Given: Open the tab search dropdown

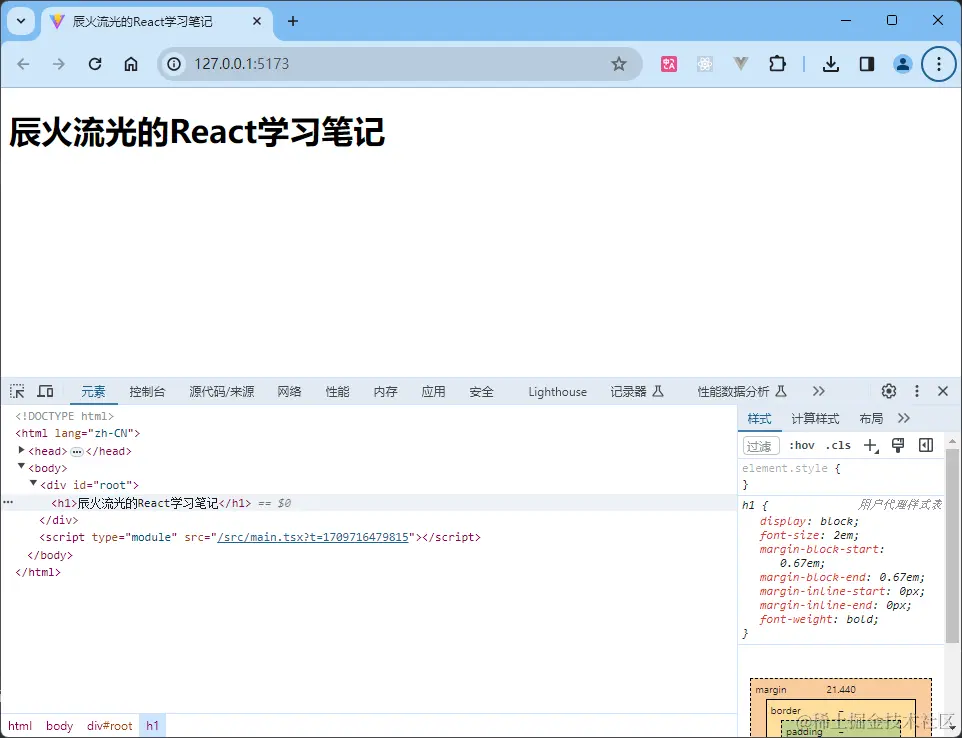Looking at the screenshot, I should pyautogui.click(x=21, y=21).
